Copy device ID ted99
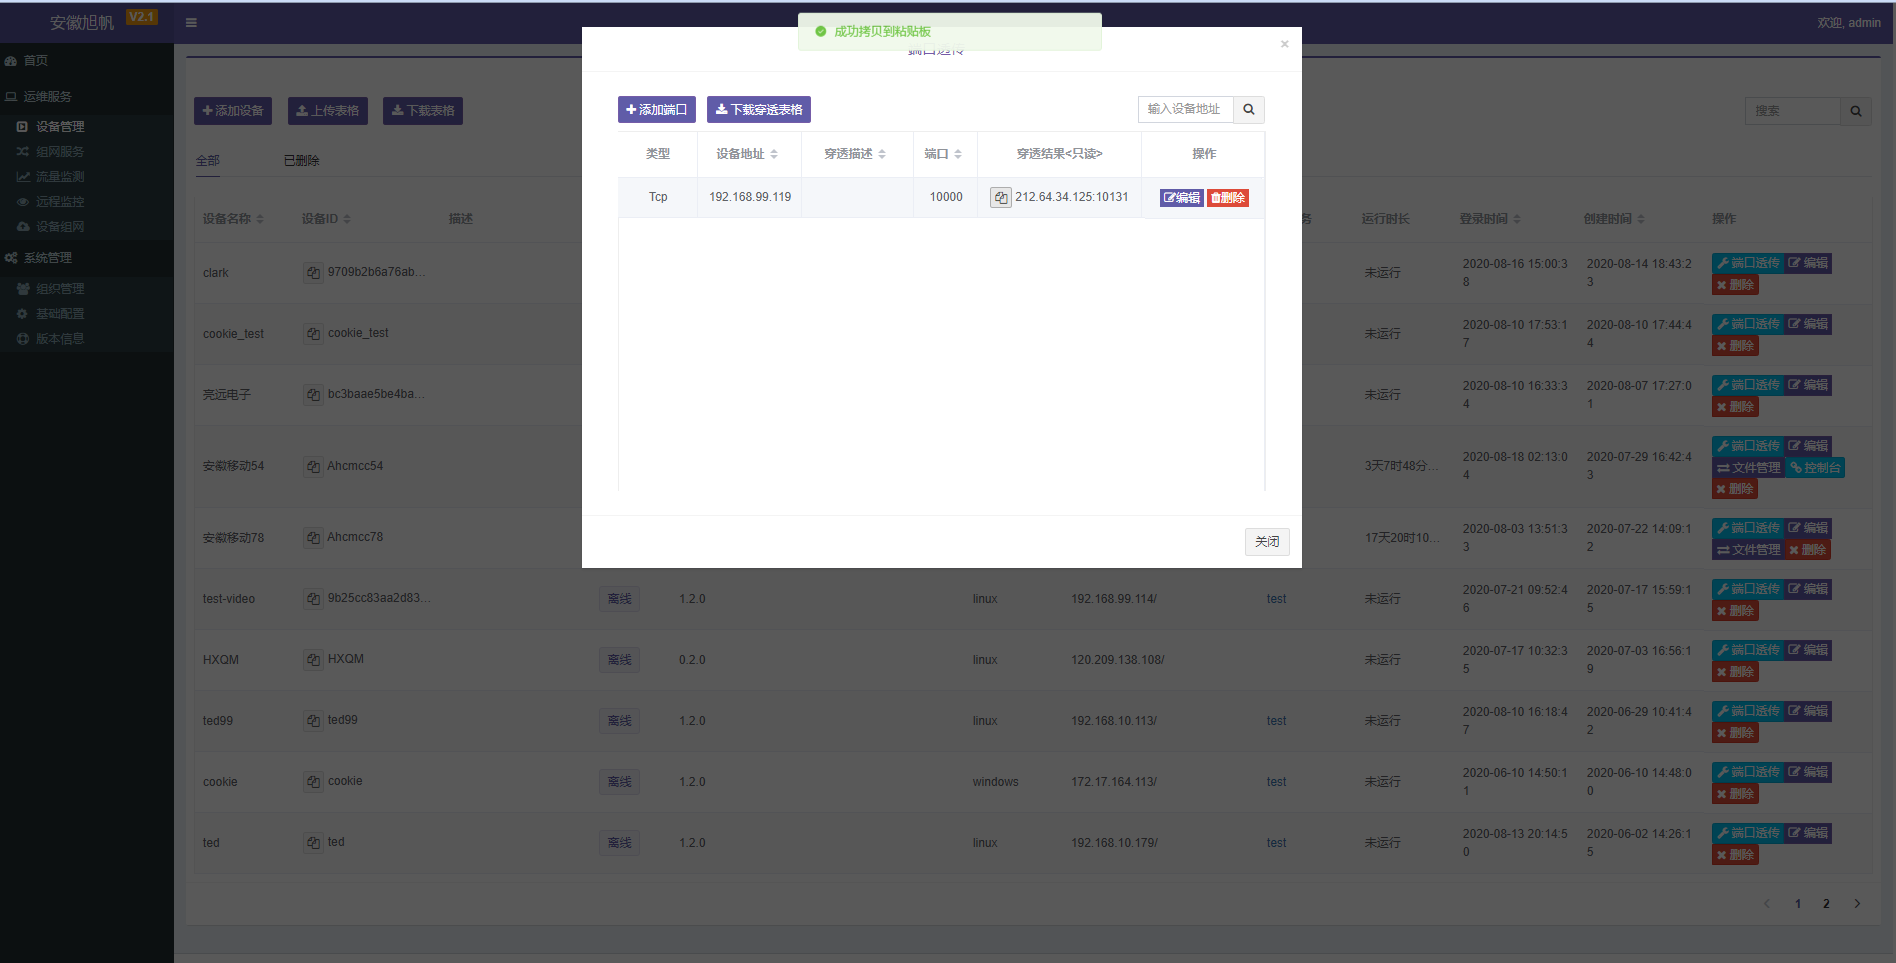1896x963 pixels. click(x=313, y=720)
